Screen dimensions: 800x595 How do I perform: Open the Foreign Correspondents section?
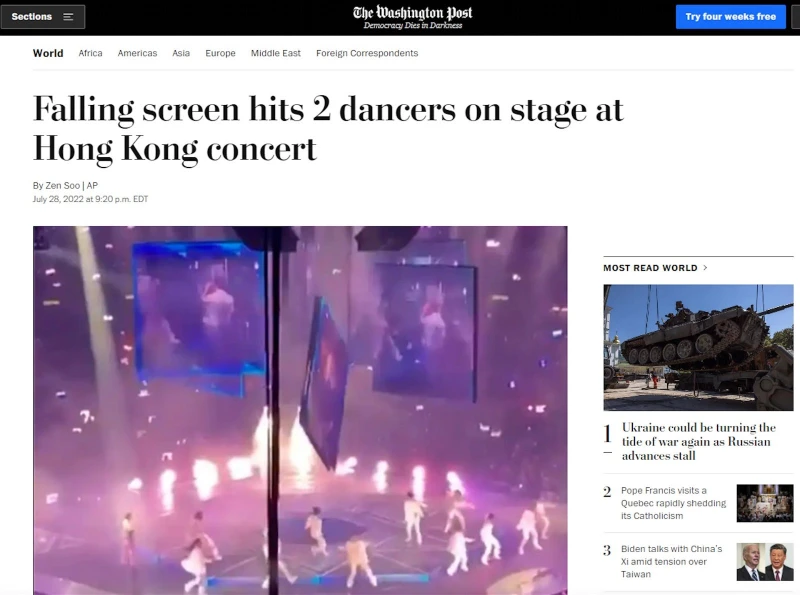point(366,53)
